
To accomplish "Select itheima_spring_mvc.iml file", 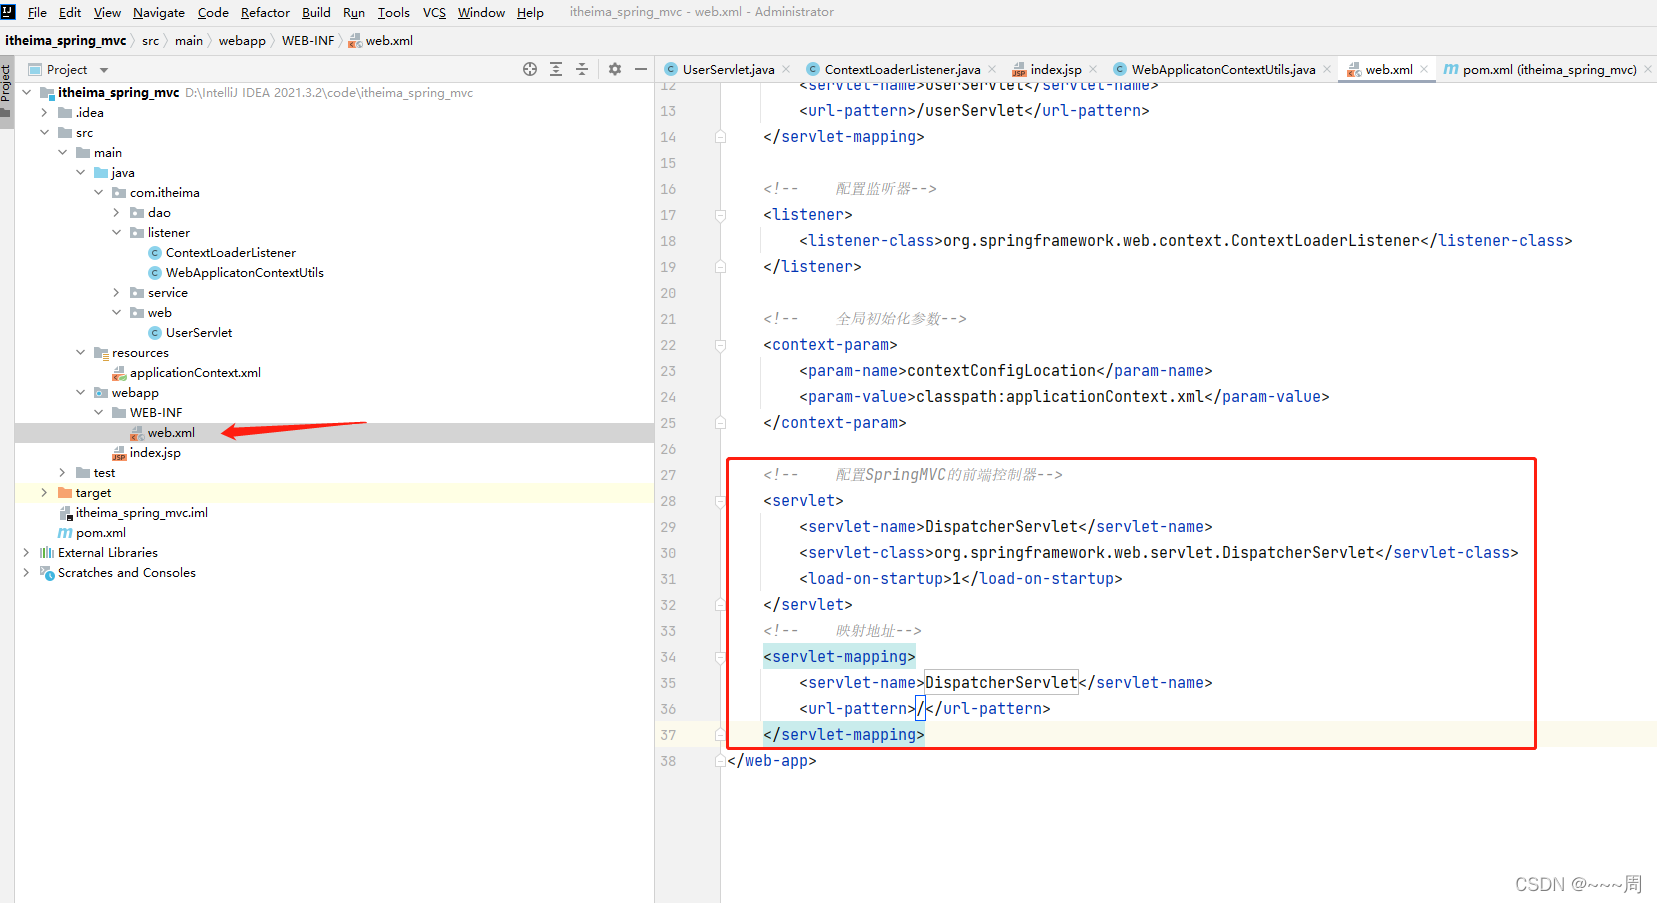I will pos(142,512).
